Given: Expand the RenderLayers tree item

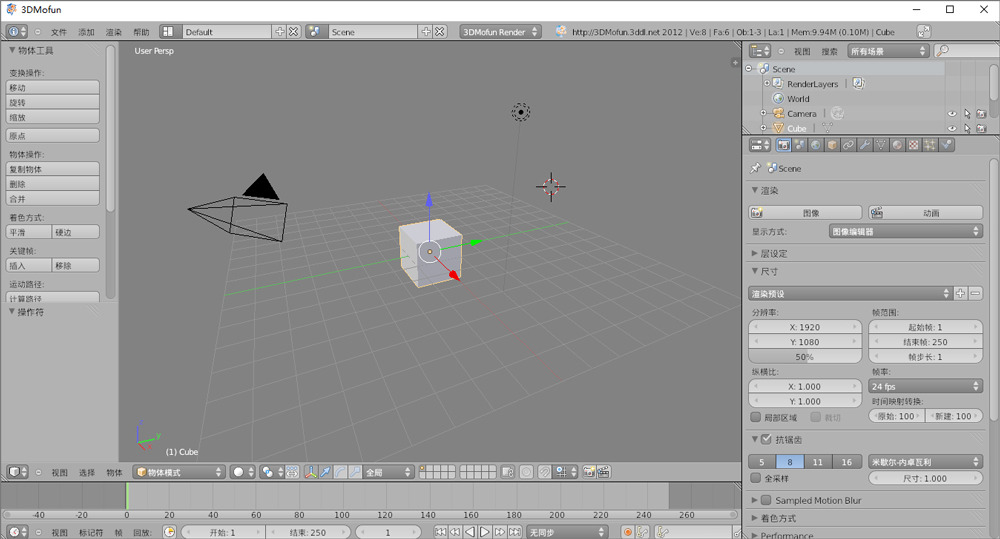Looking at the screenshot, I should click(x=766, y=84).
